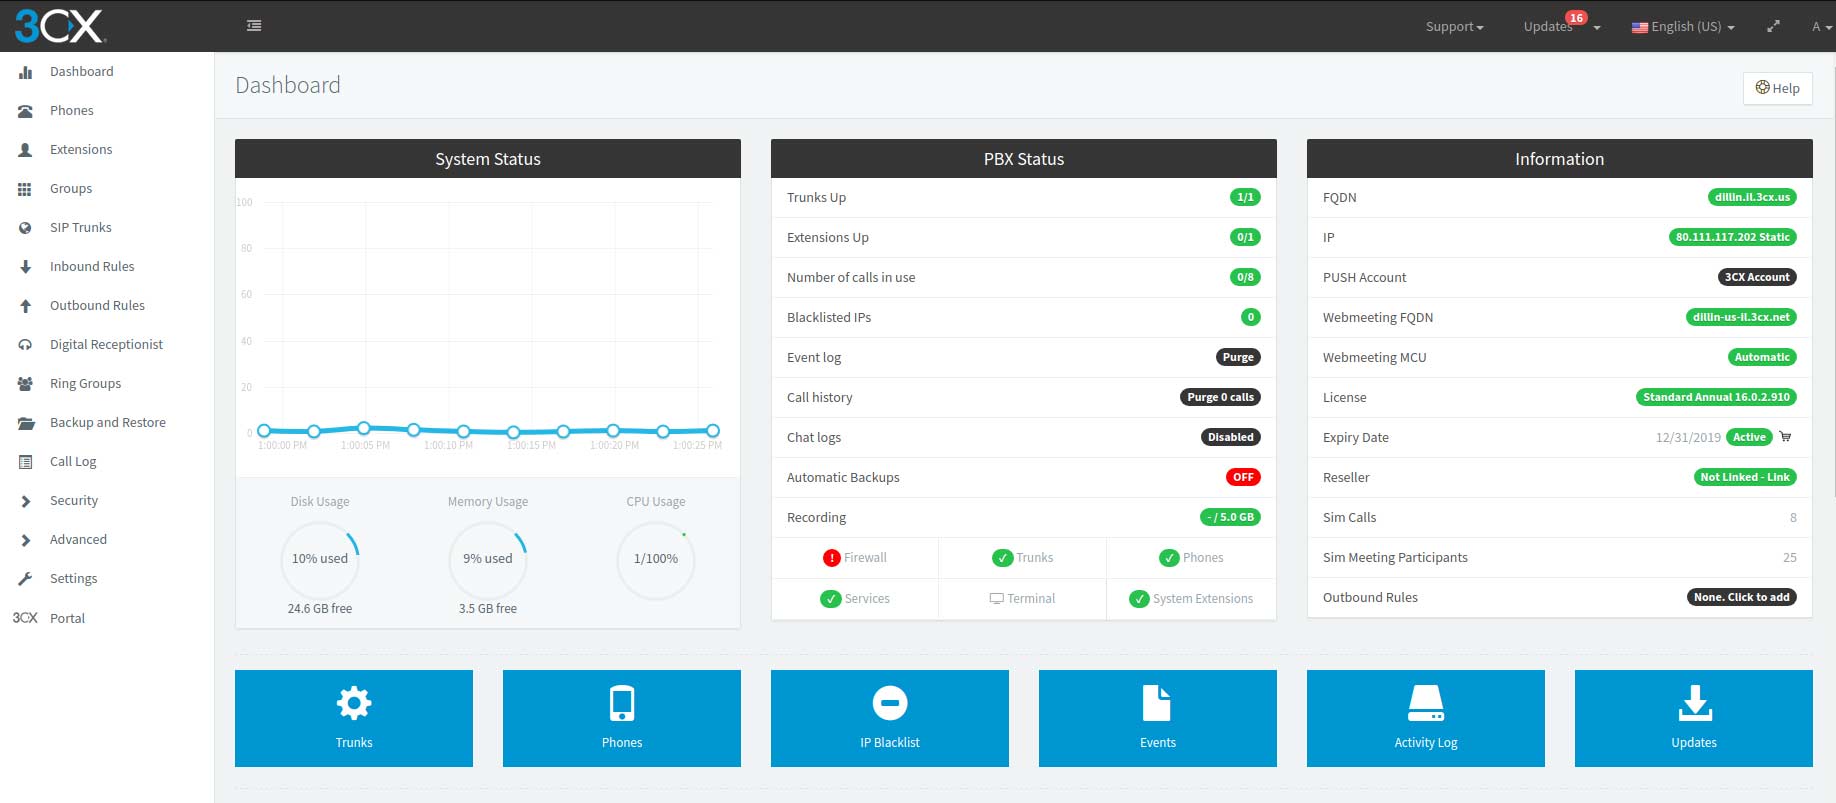This screenshot has height=803, width=1836.
Task: Click the Disk Usage circular gauge
Action: point(320,559)
